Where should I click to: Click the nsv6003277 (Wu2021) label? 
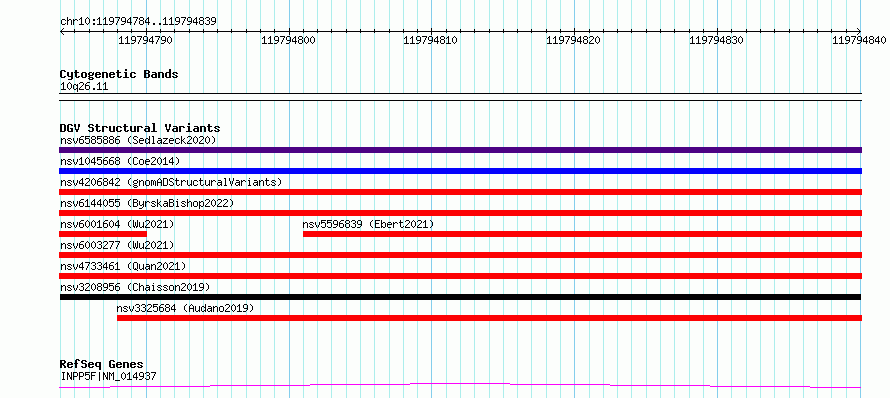click(x=117, y=245)
